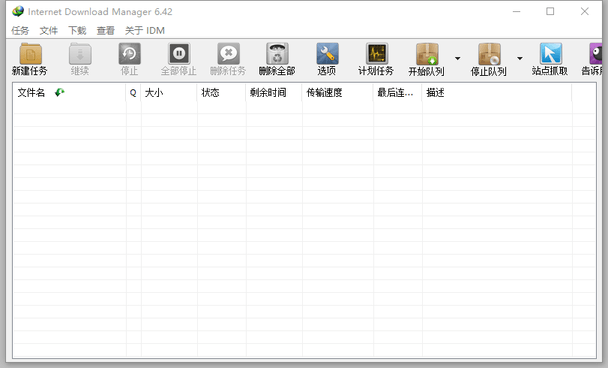The height and width of the screenshot is (368, 608).
Task: Click the 继续 (resume) toolbar icon
Action: coord(80,54)
